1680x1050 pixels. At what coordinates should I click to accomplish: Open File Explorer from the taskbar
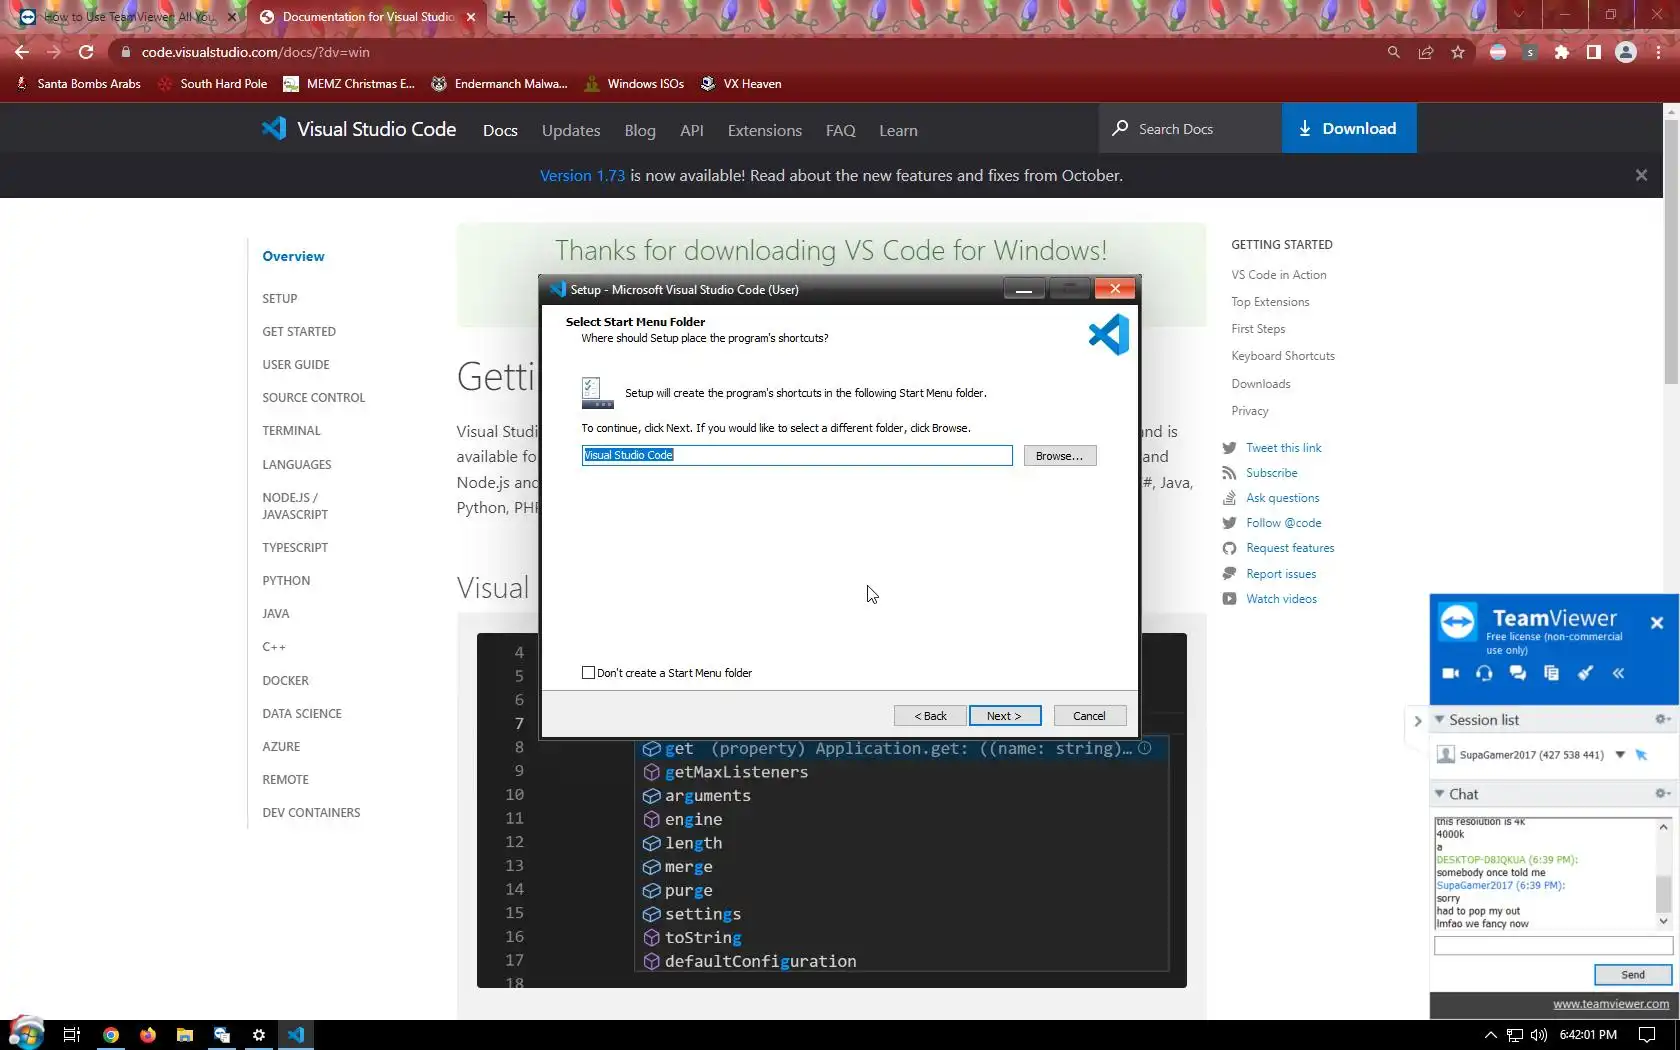coord(185,1035)
